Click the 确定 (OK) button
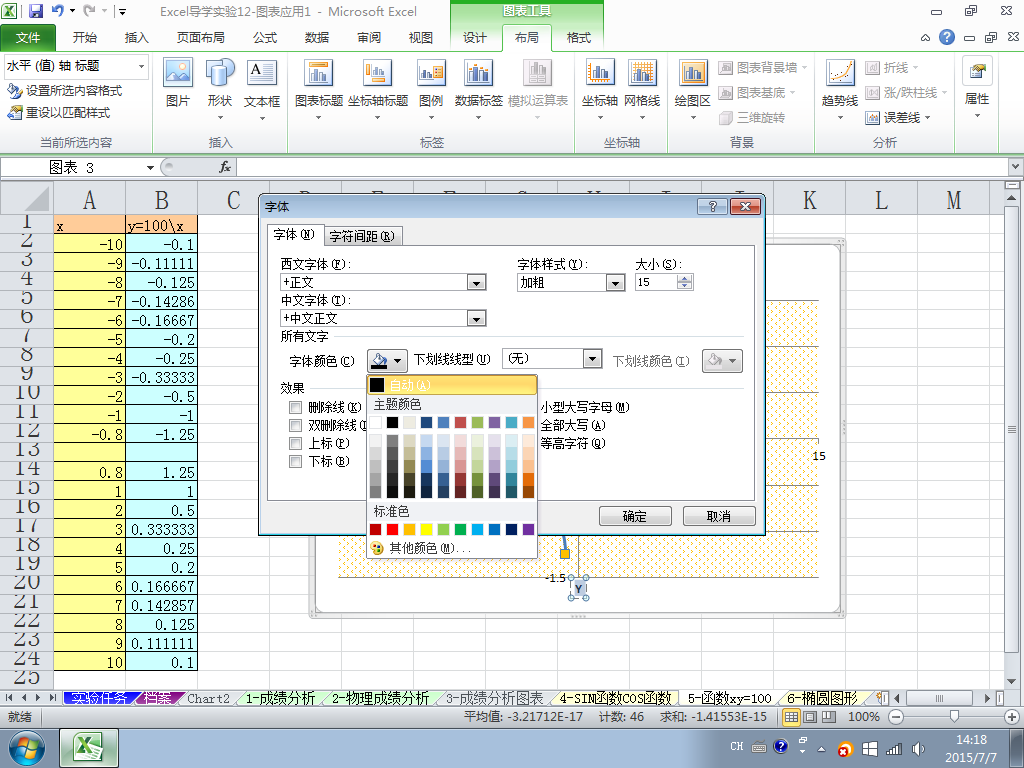Image resolution: width=1024 pixels, height=768 pixels. [x=634, y=516]
